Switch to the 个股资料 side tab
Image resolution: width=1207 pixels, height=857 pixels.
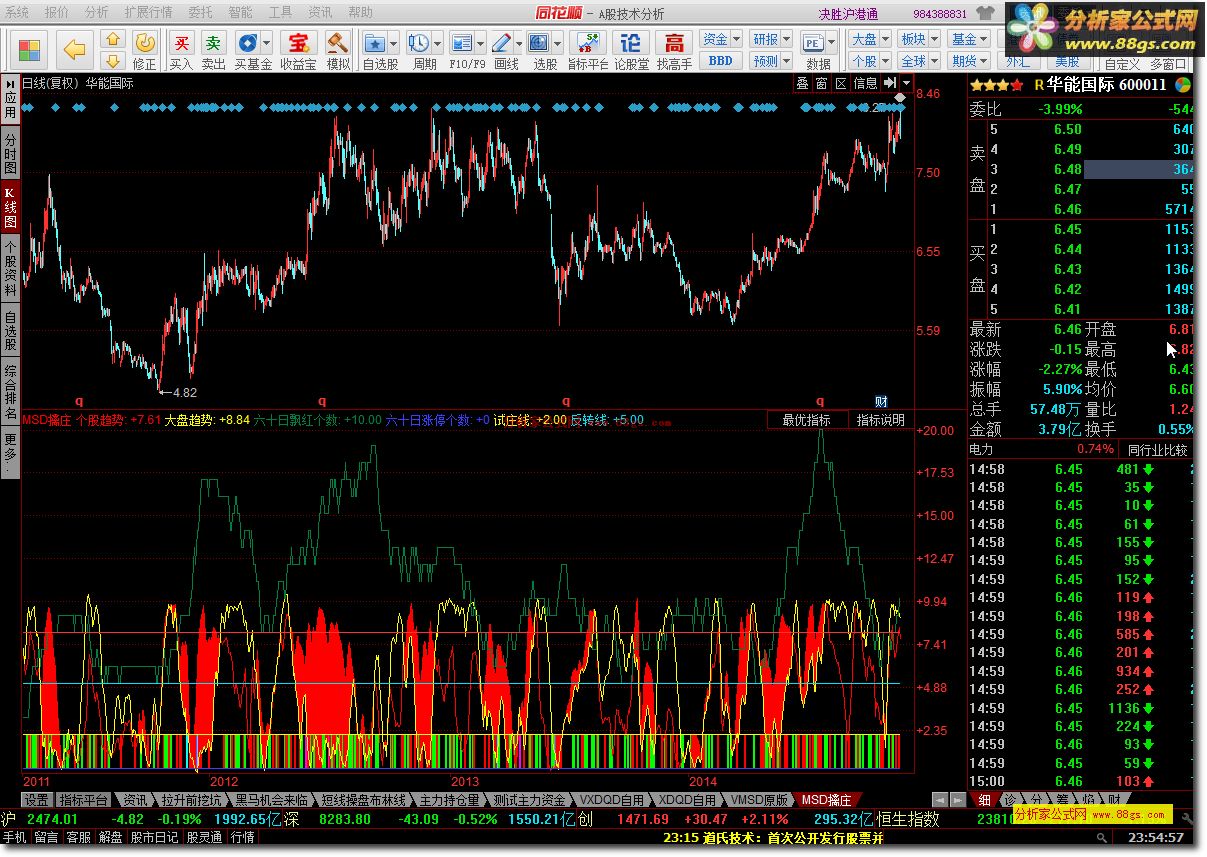coord(10,267)
